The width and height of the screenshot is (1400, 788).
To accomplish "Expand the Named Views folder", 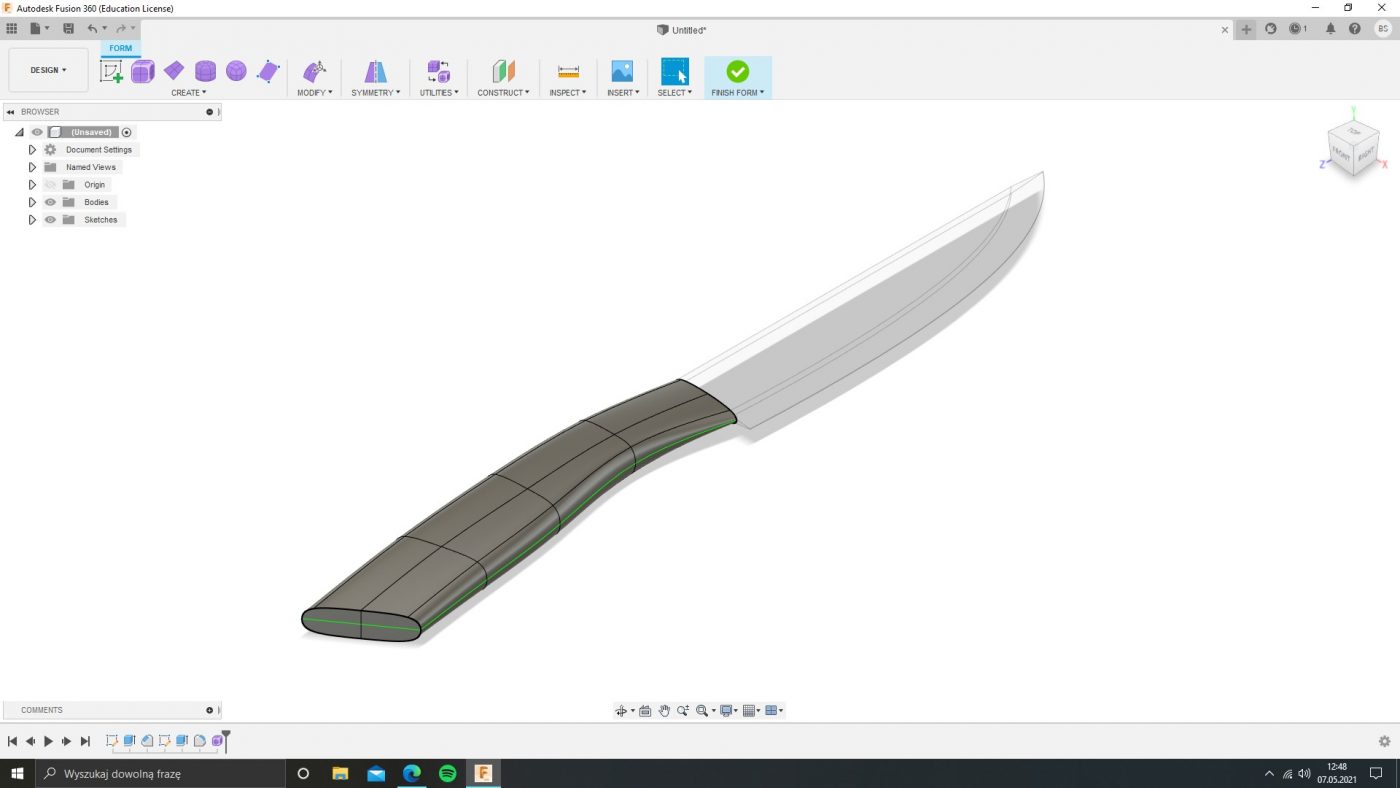I will pyautogui.click(x=32, y=167).
